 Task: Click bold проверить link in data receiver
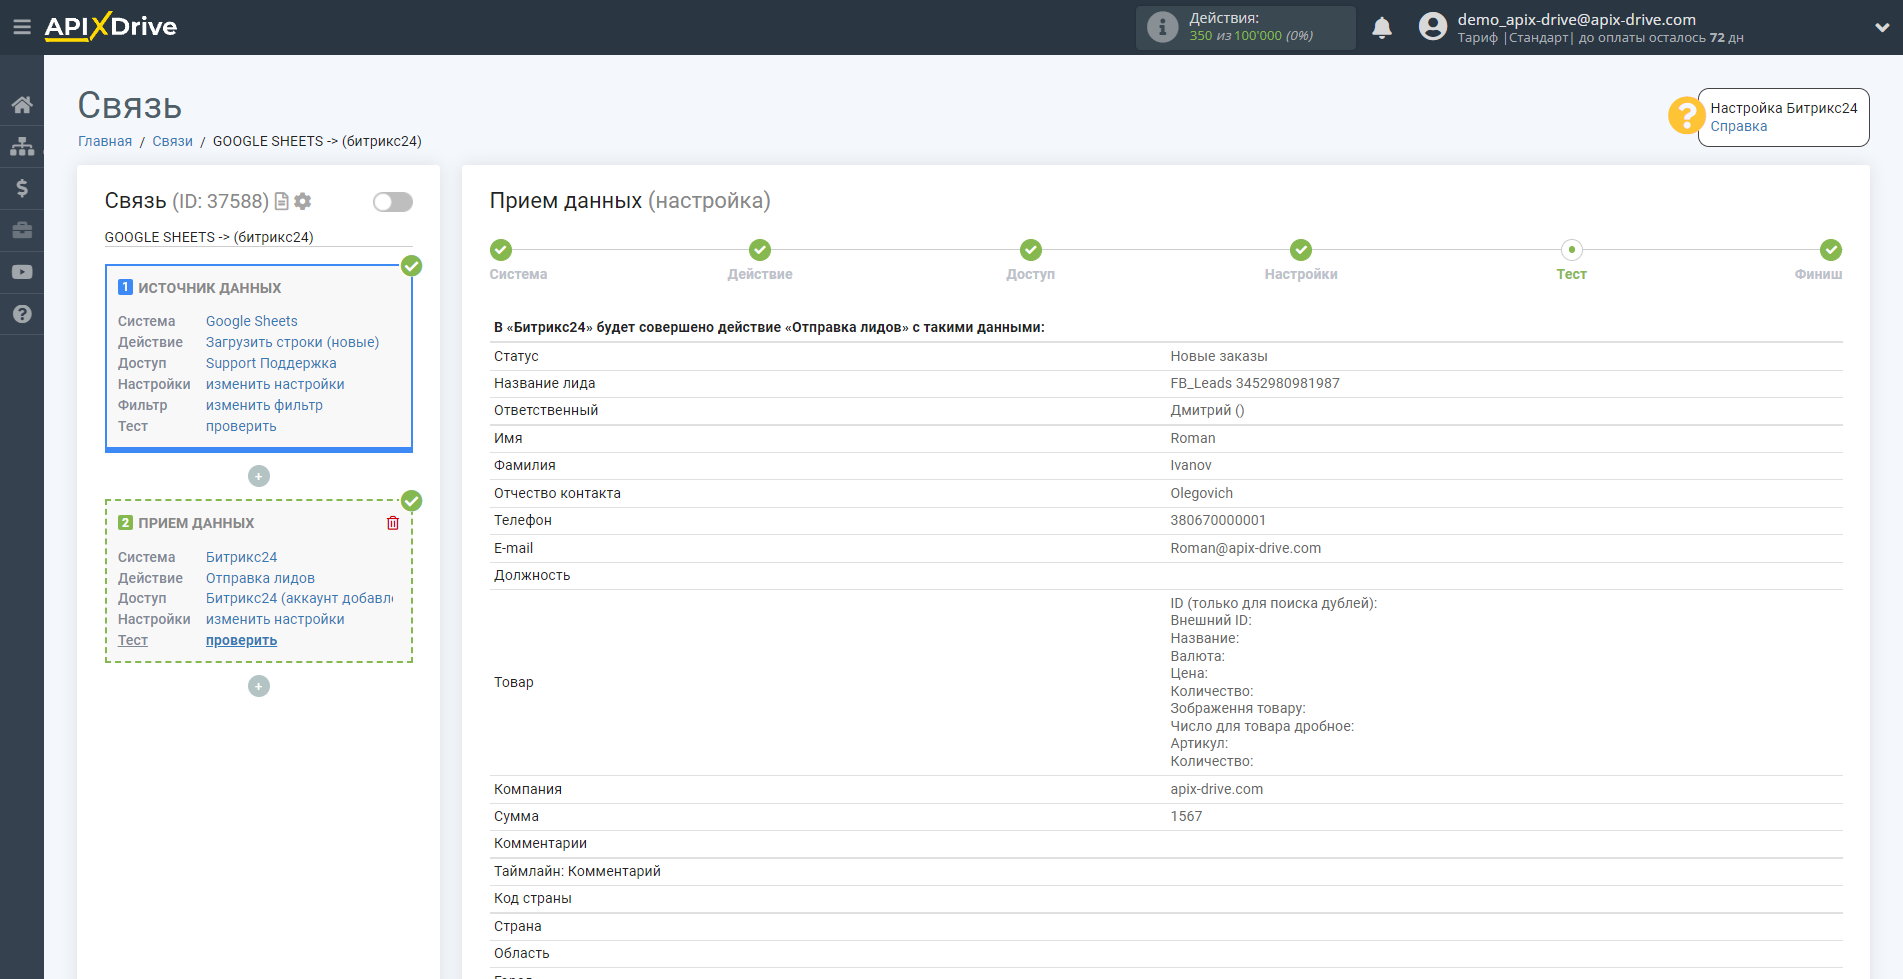(241, 640)
